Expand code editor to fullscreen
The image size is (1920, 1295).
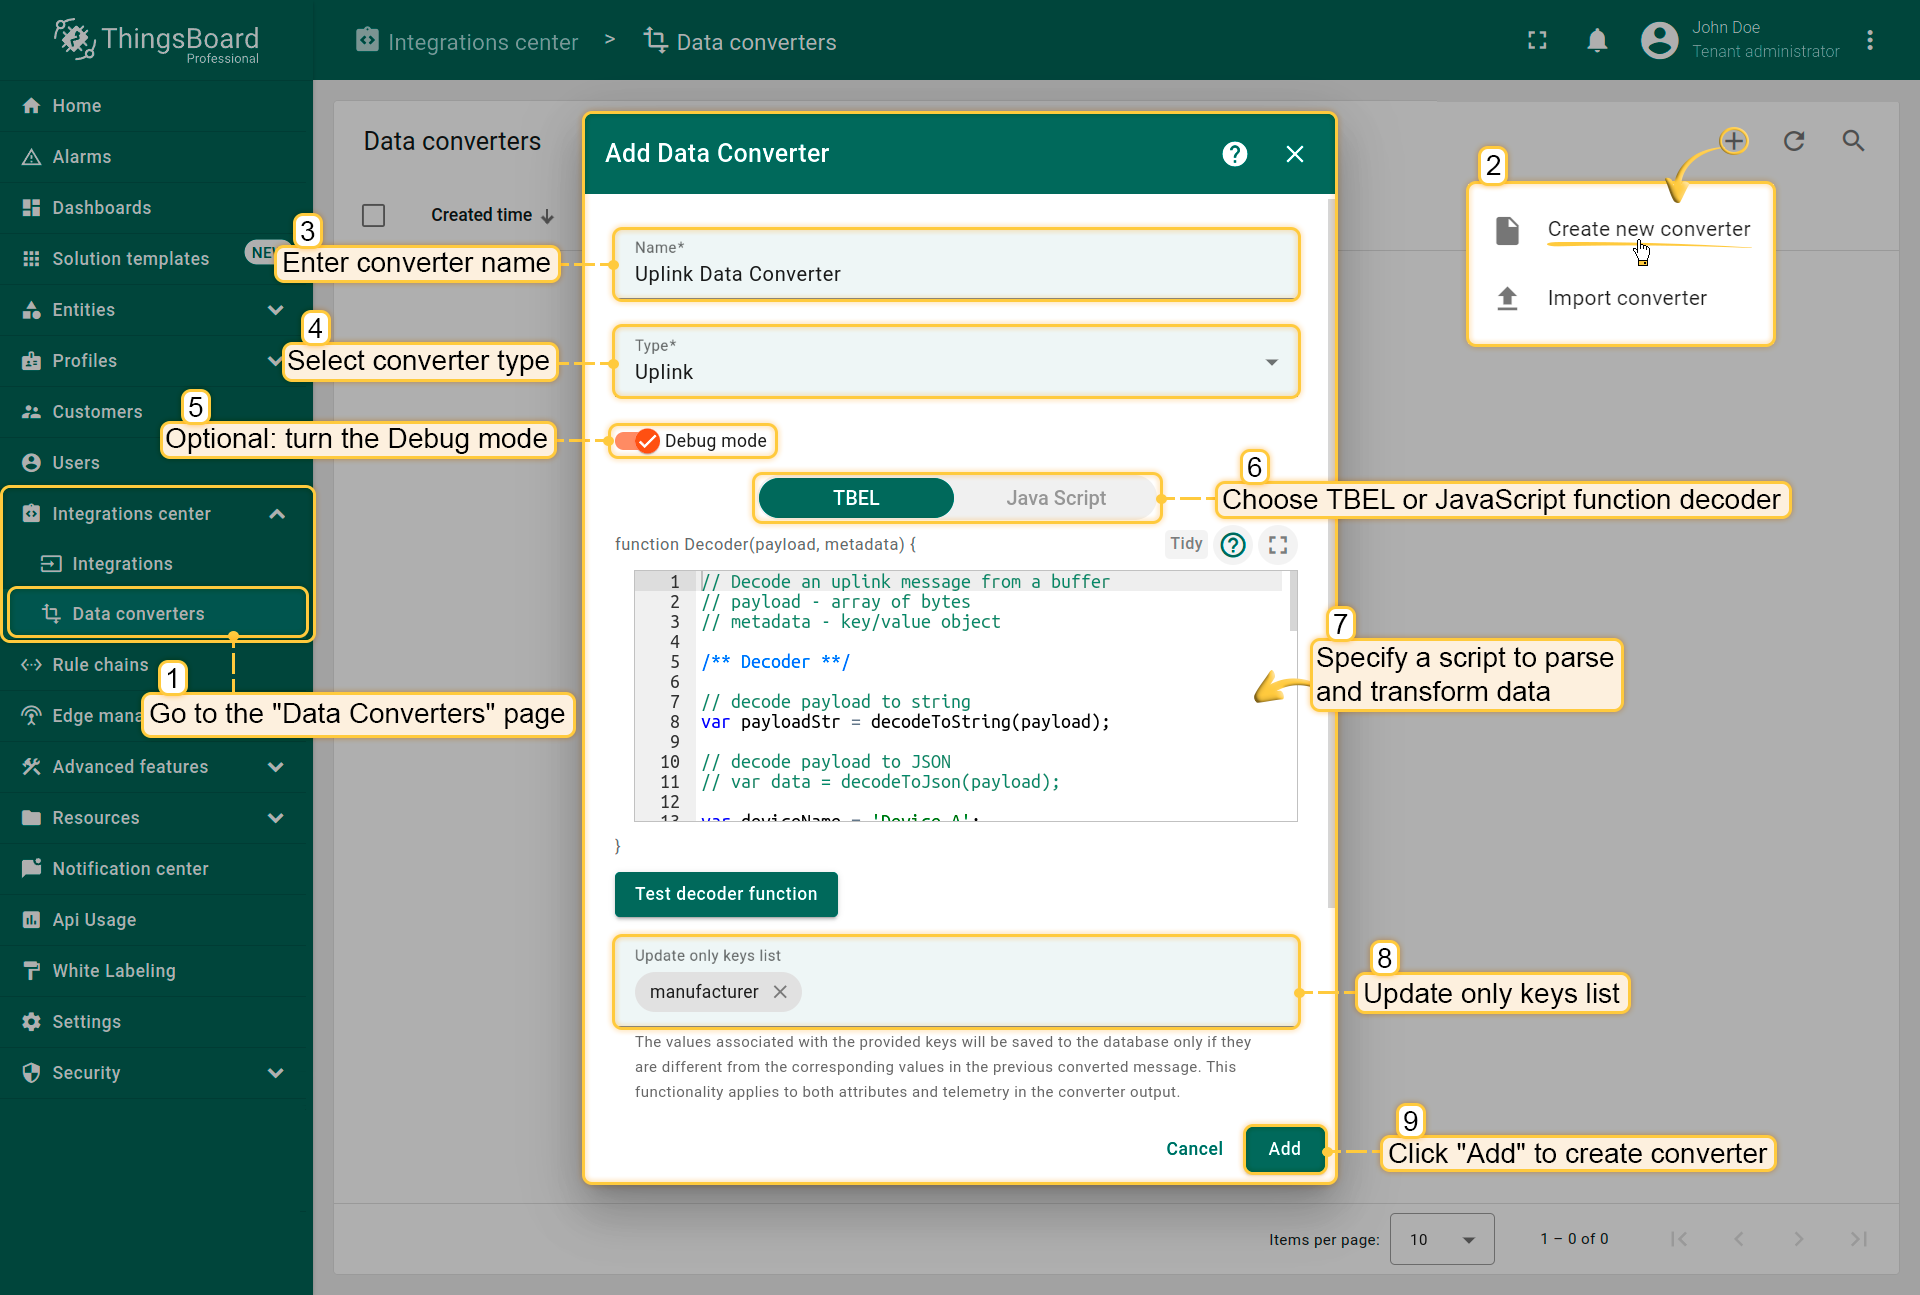pyautogui.click(x=1278, y=545)
